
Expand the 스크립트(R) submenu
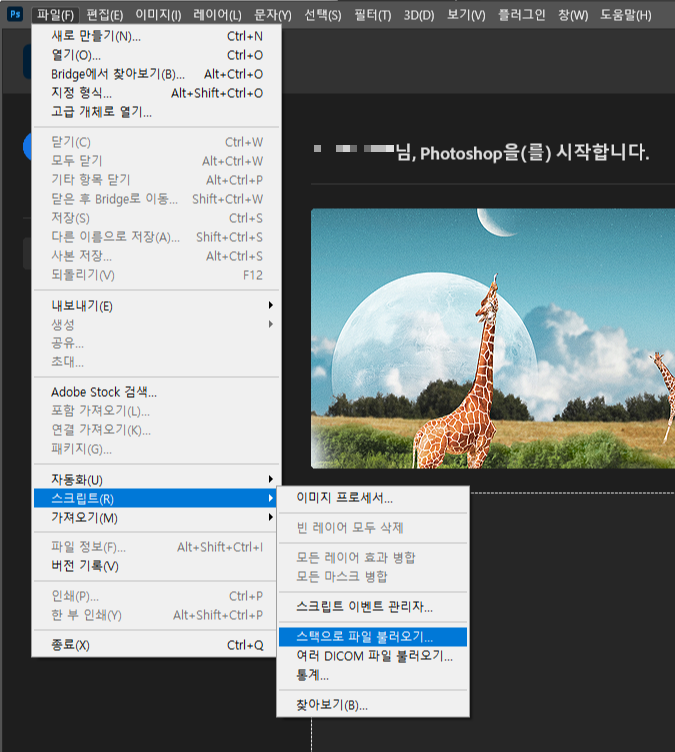(156, 498)
